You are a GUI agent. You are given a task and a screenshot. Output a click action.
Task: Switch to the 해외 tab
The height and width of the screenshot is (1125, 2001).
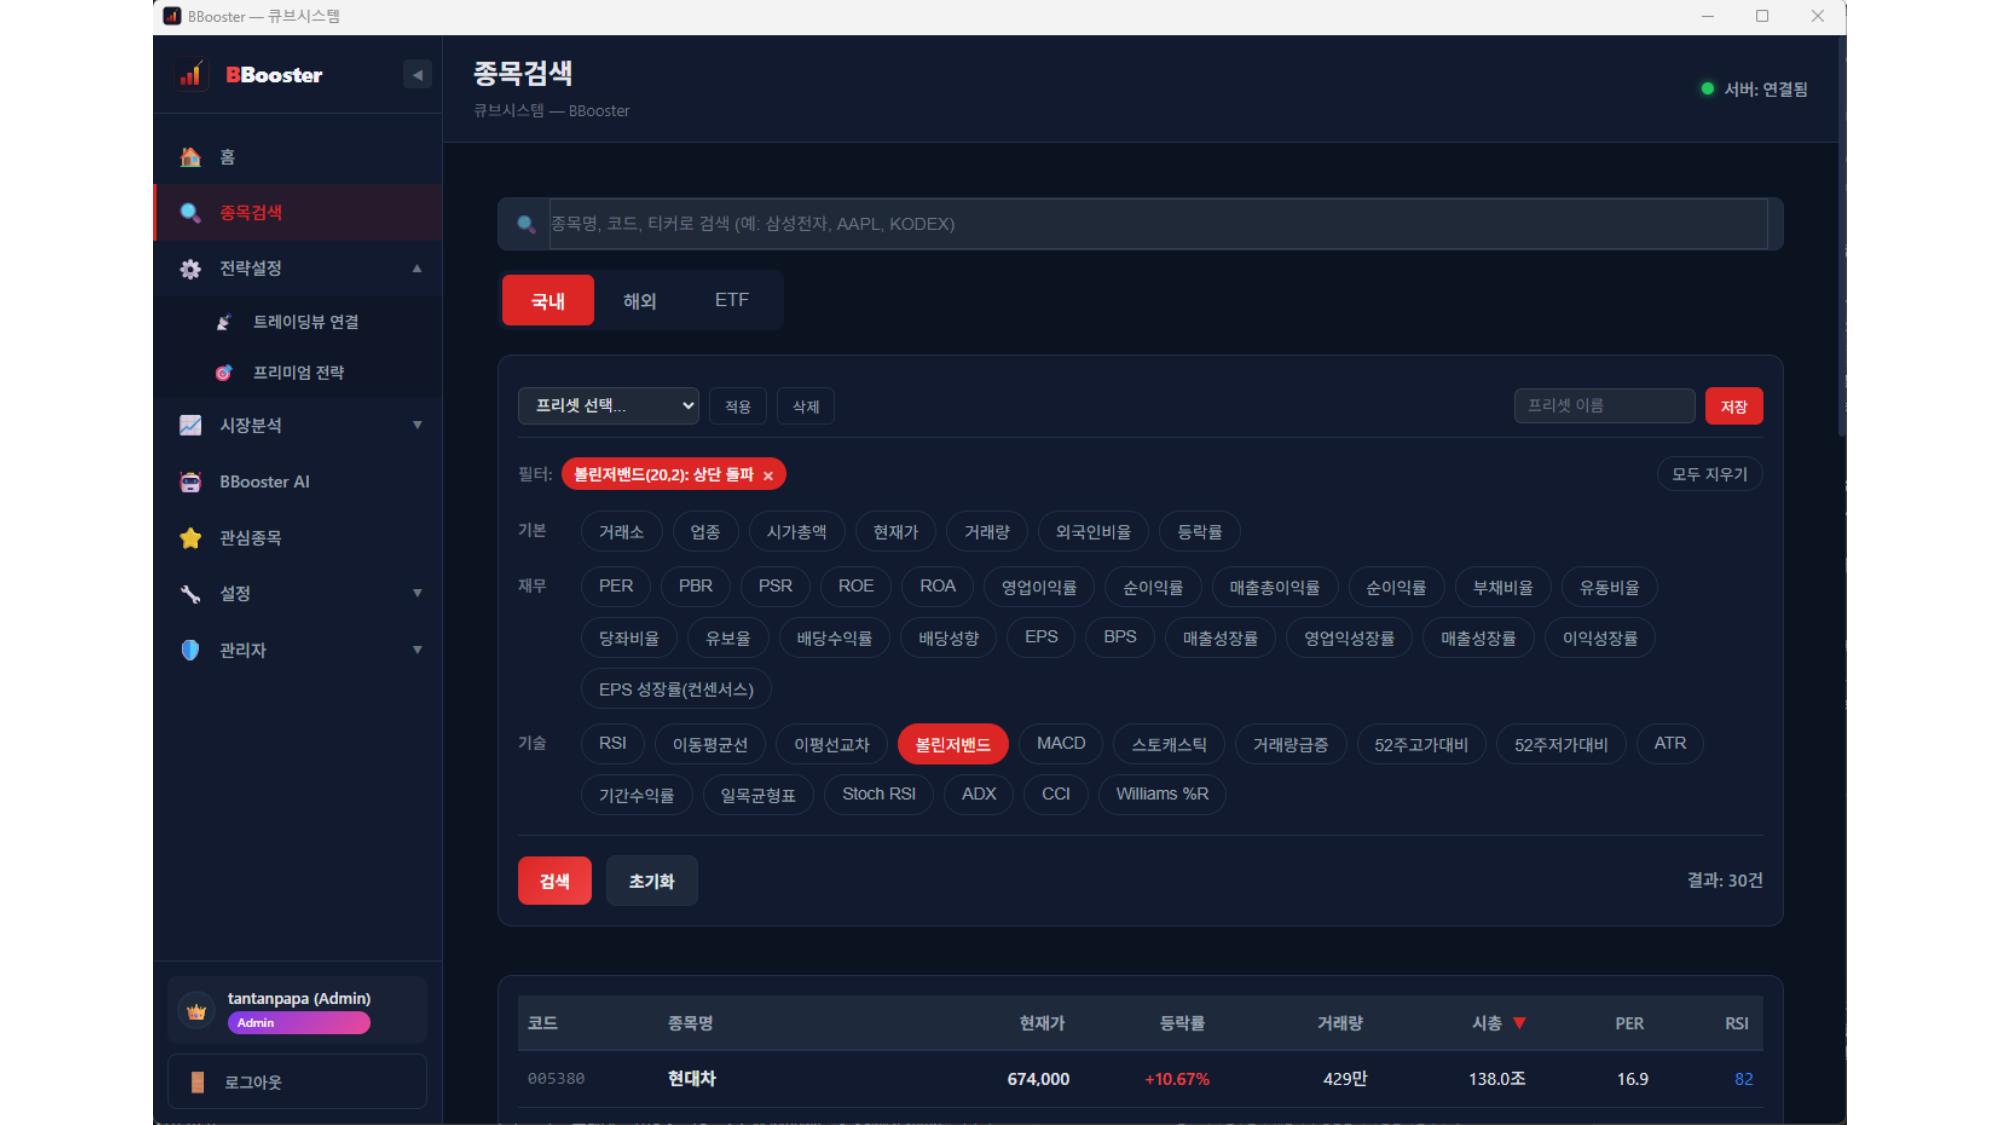coord(639,300)
